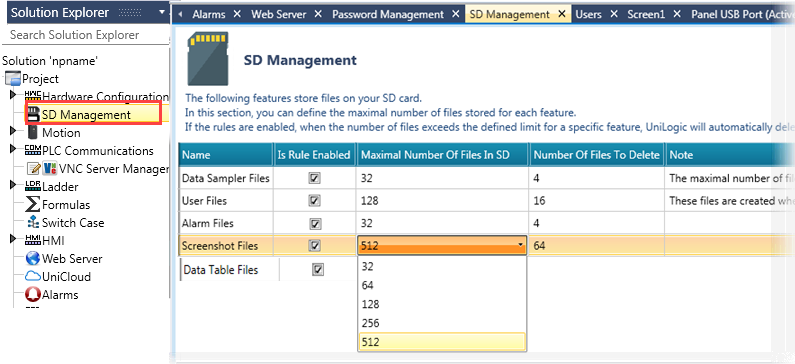Click the Search Solution Explorer field

[85, 35]
